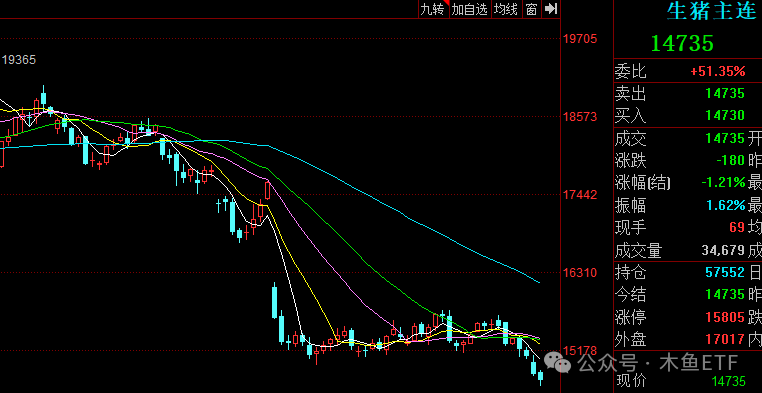Viewport: 762px width, 393px height.
Task: Select the 委比 +51.35% row
Action: 688,72
